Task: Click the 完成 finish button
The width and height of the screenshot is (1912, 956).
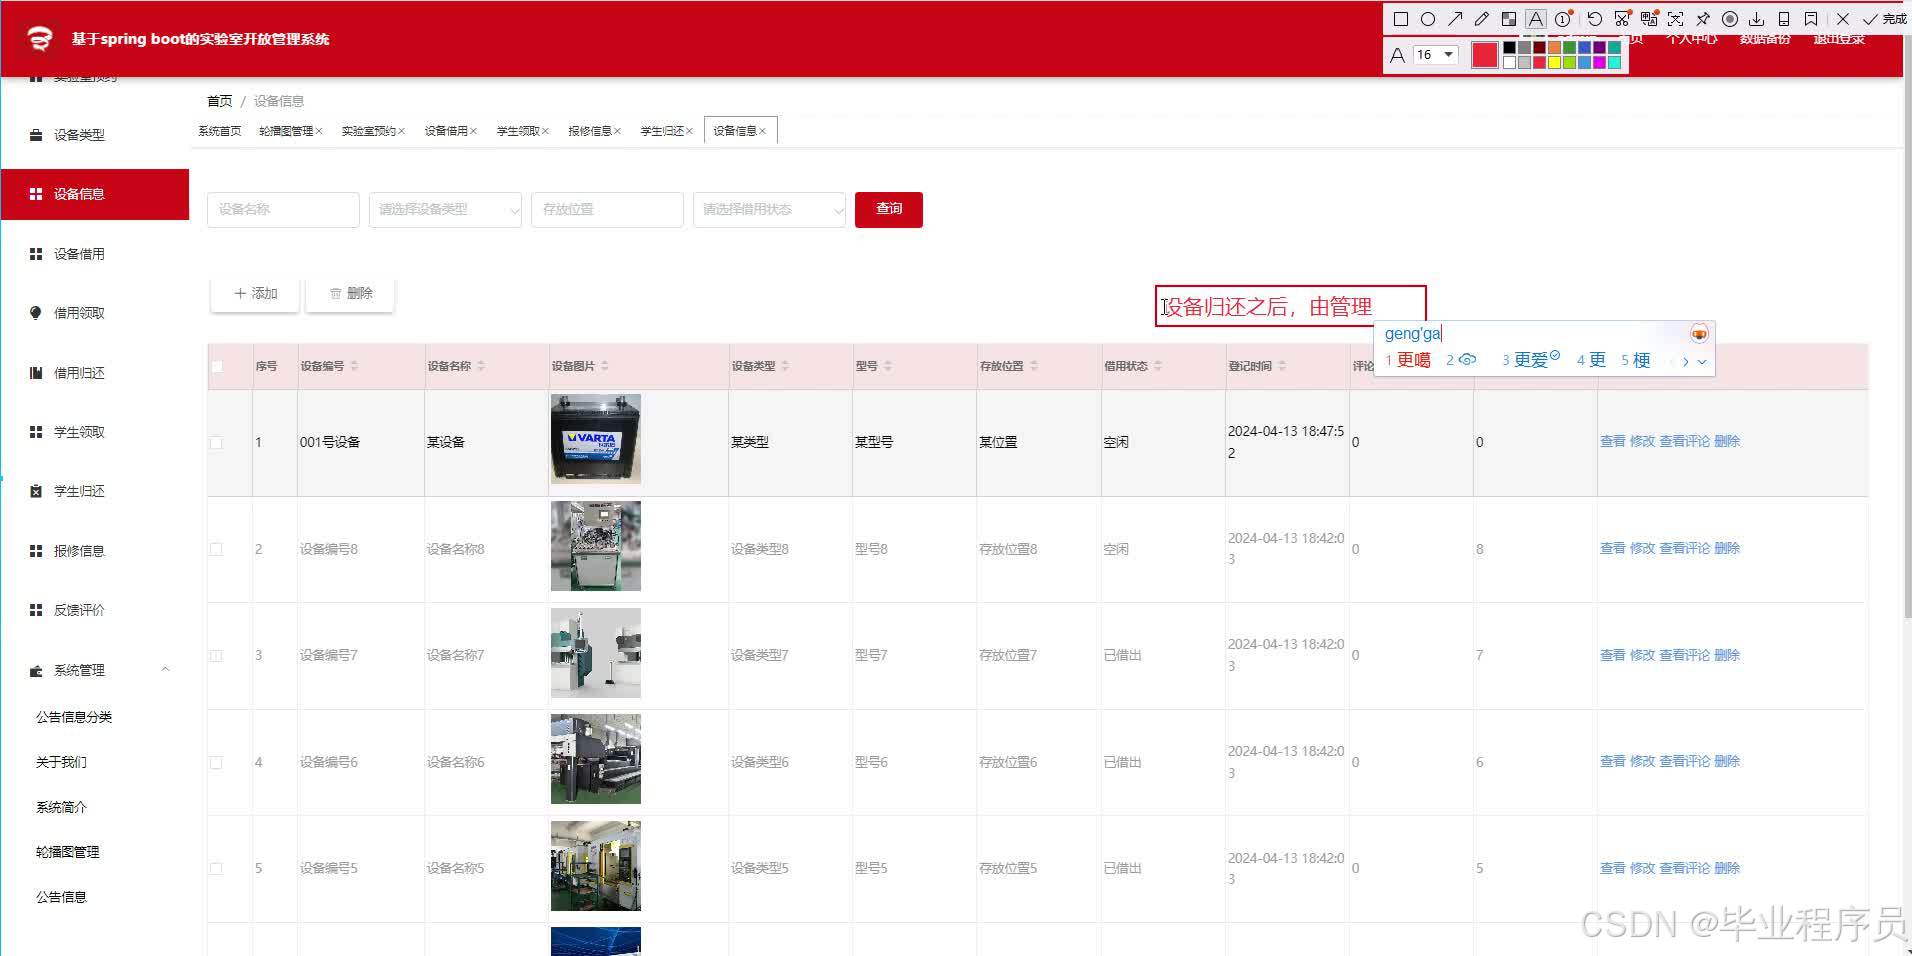Action: (1884, 19)
